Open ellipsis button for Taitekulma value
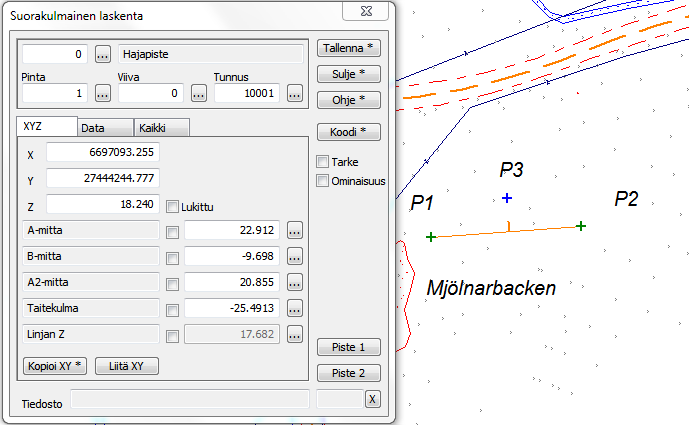Image resolution: width=689 pixels, height=425 pixels. pyautogui.click(x=294, y=308)
